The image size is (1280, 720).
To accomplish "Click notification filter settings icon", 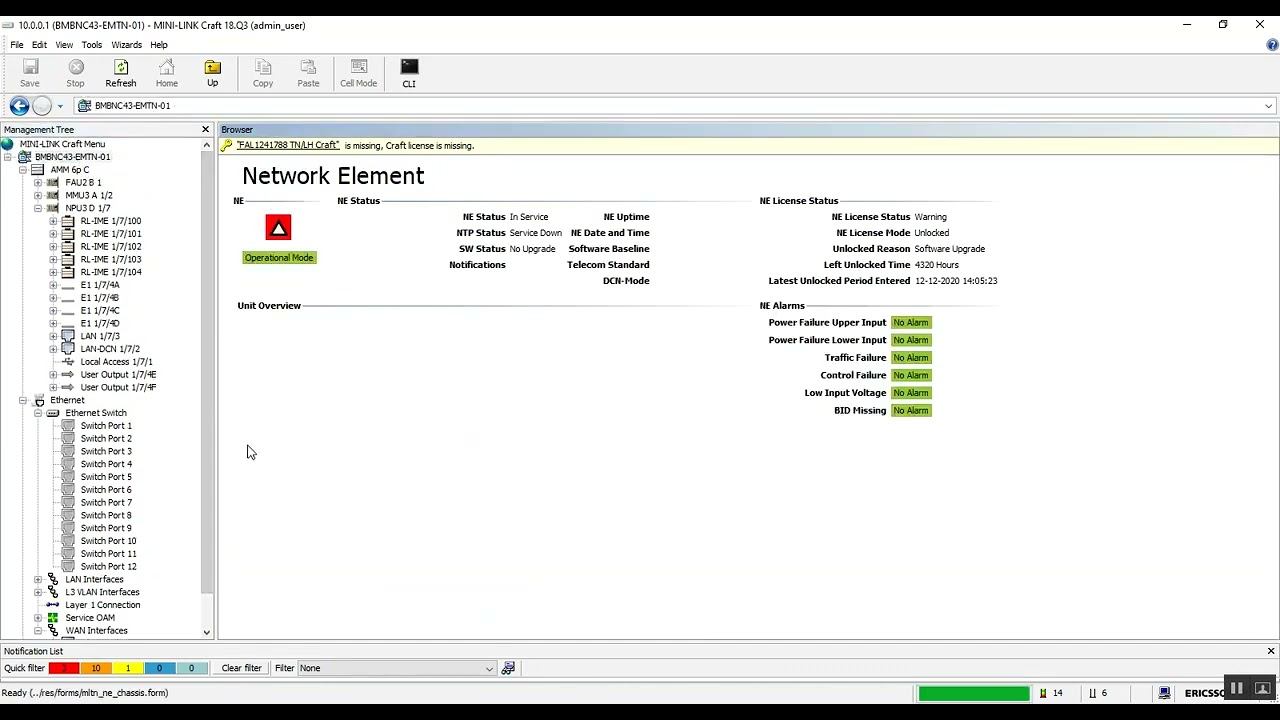I will [x=508, y=668].
